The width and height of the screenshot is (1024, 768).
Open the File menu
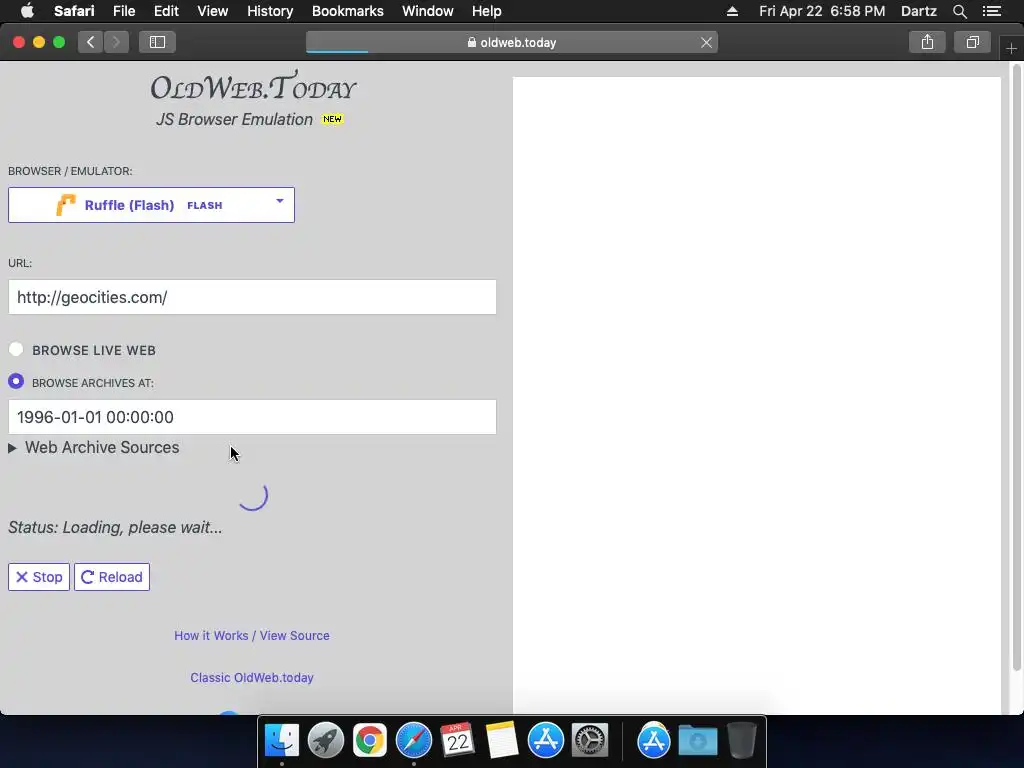coord(123,11)
